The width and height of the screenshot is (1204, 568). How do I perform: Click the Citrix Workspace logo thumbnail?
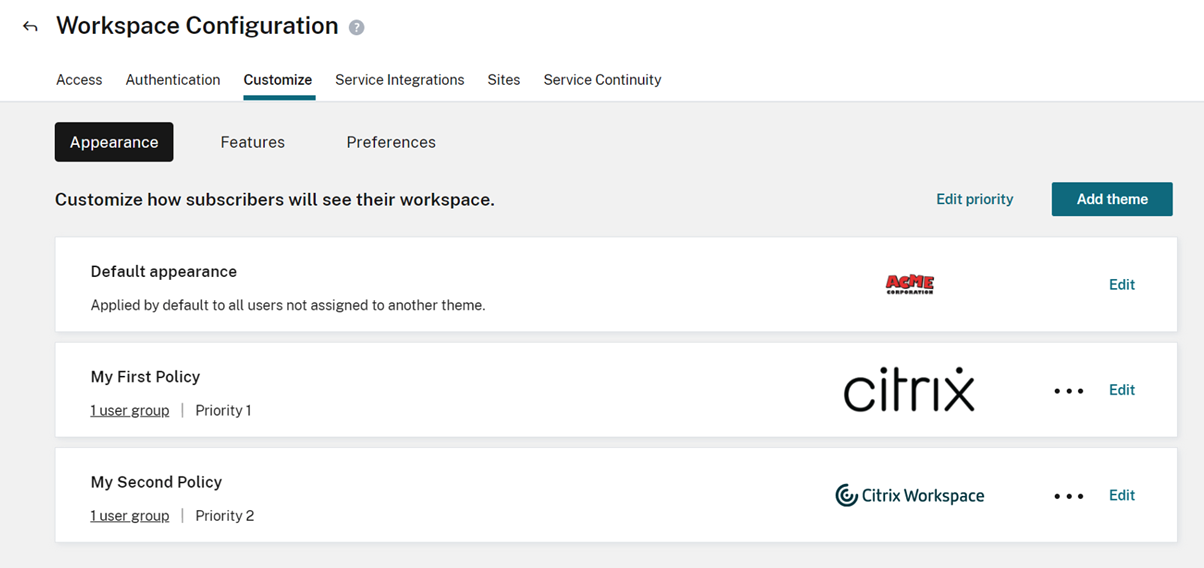[909, 495]
